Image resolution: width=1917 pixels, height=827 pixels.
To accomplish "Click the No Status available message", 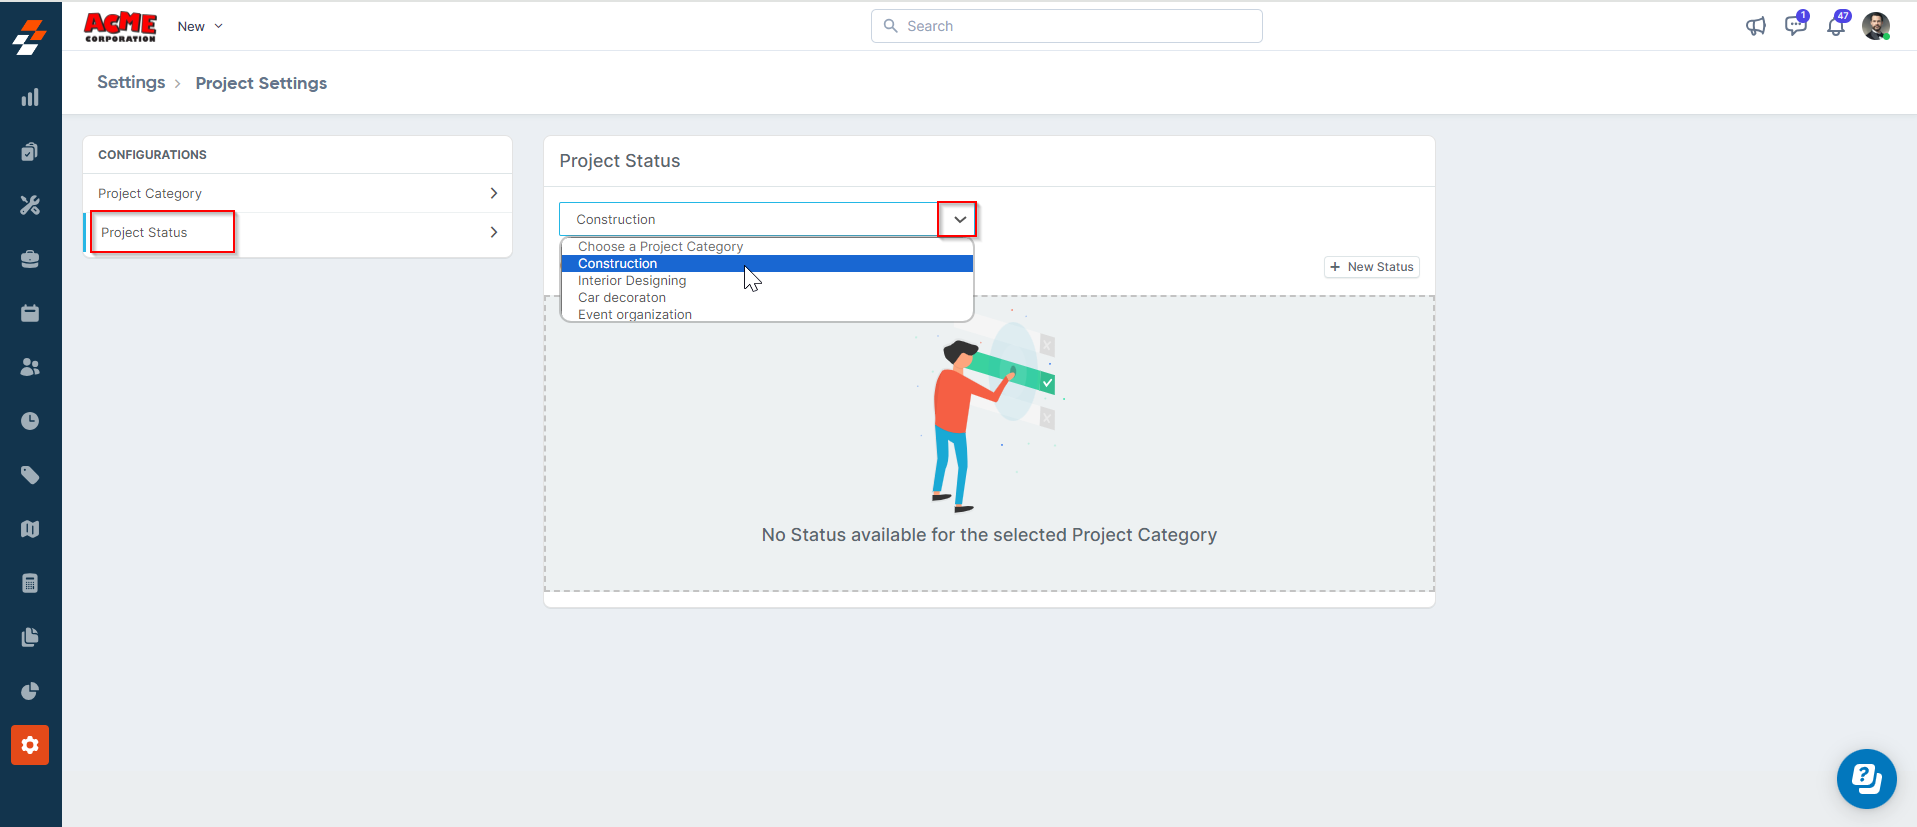I will (x=989, y=535).
